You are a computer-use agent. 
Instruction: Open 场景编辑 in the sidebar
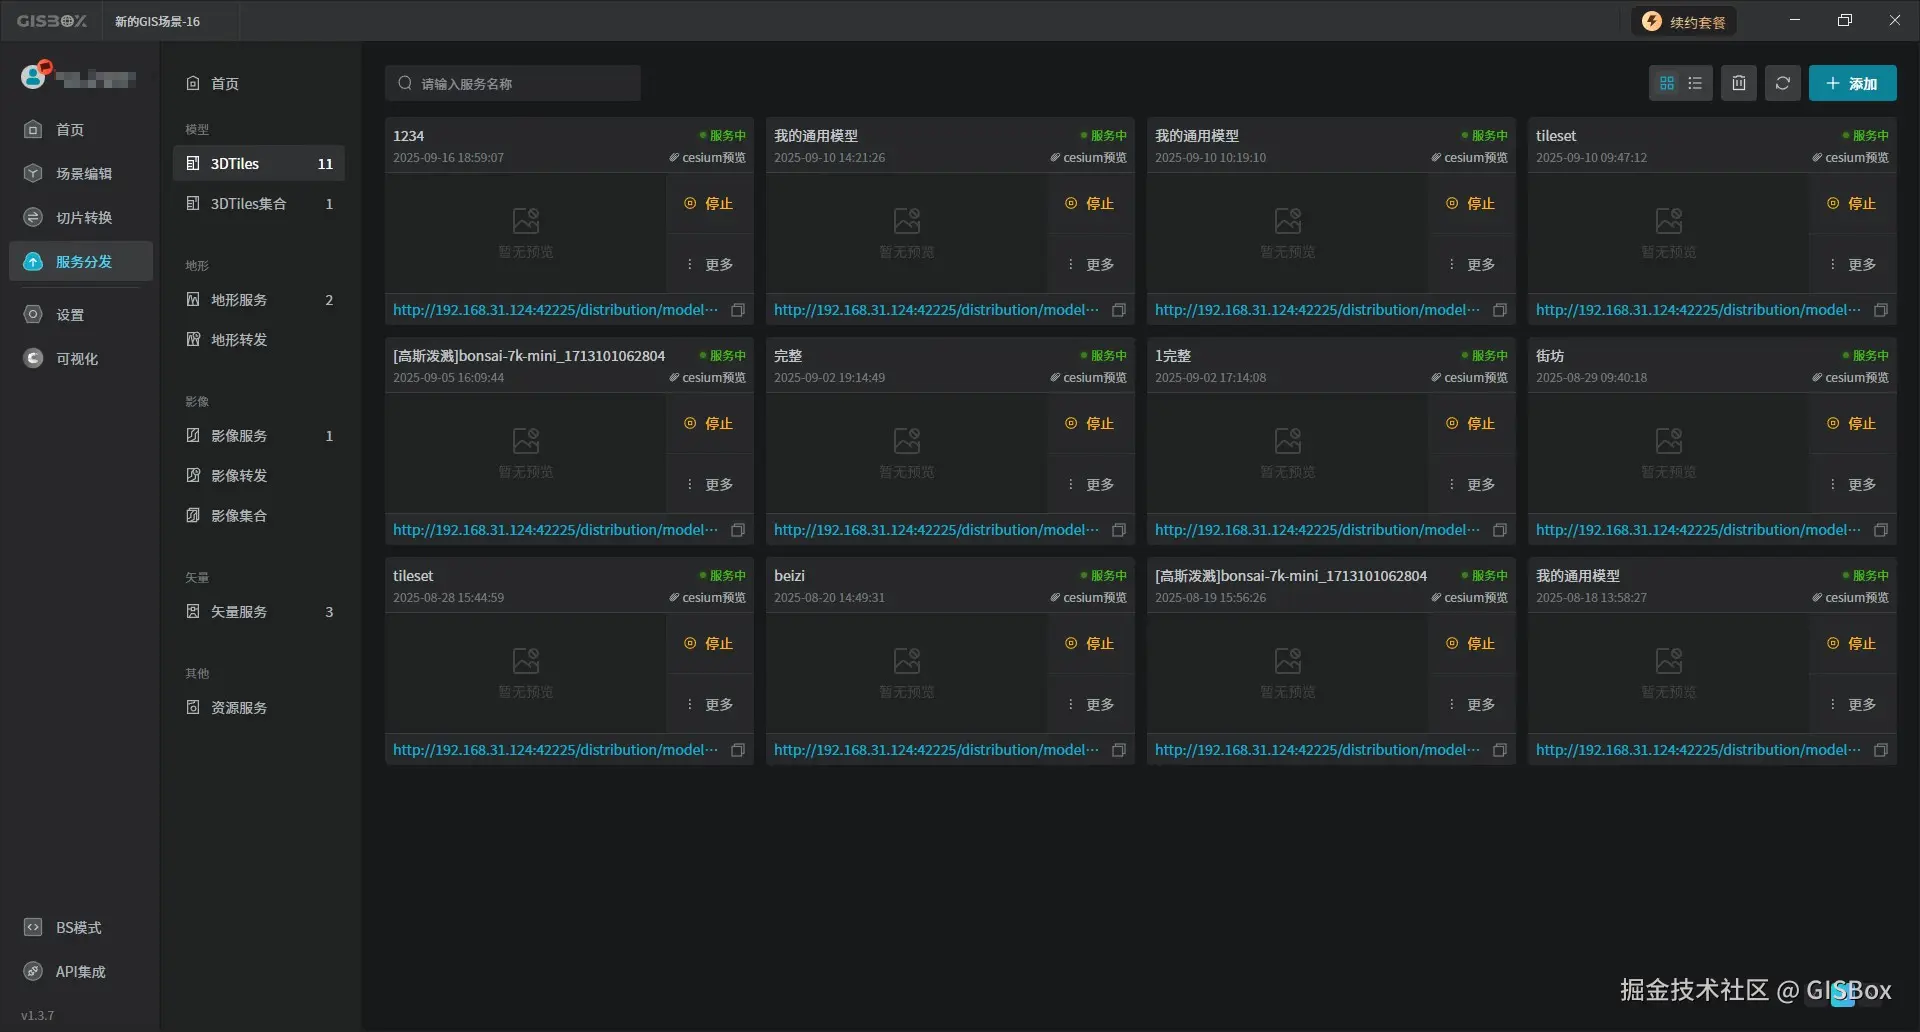[80, 174]
